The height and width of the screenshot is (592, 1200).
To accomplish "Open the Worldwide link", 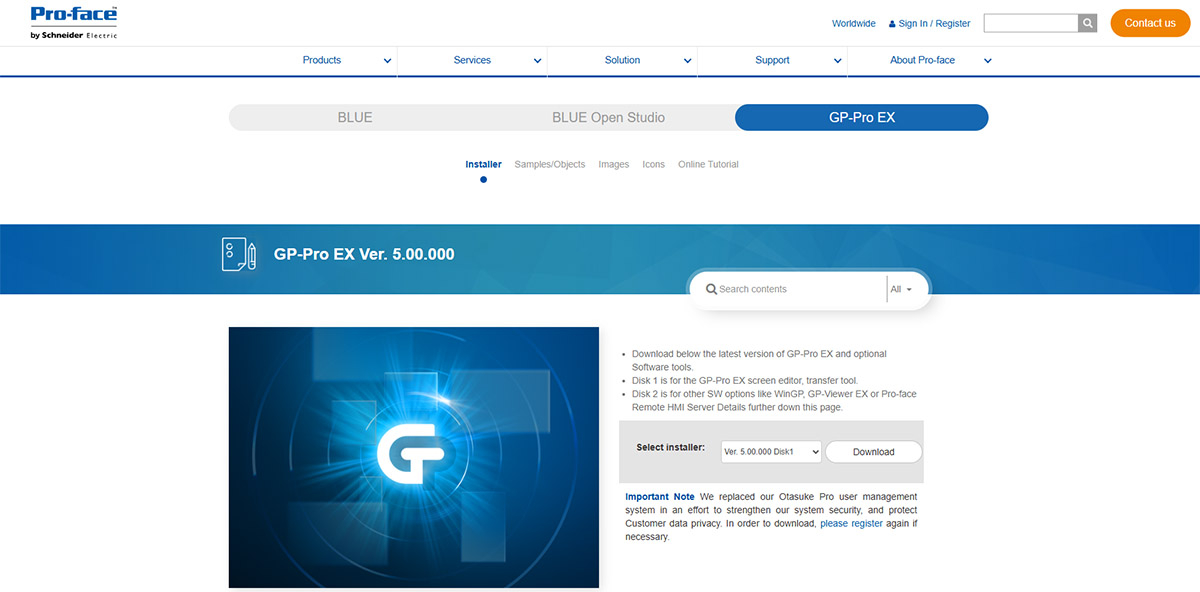I will pyautogui.click(x=854, y=24).
